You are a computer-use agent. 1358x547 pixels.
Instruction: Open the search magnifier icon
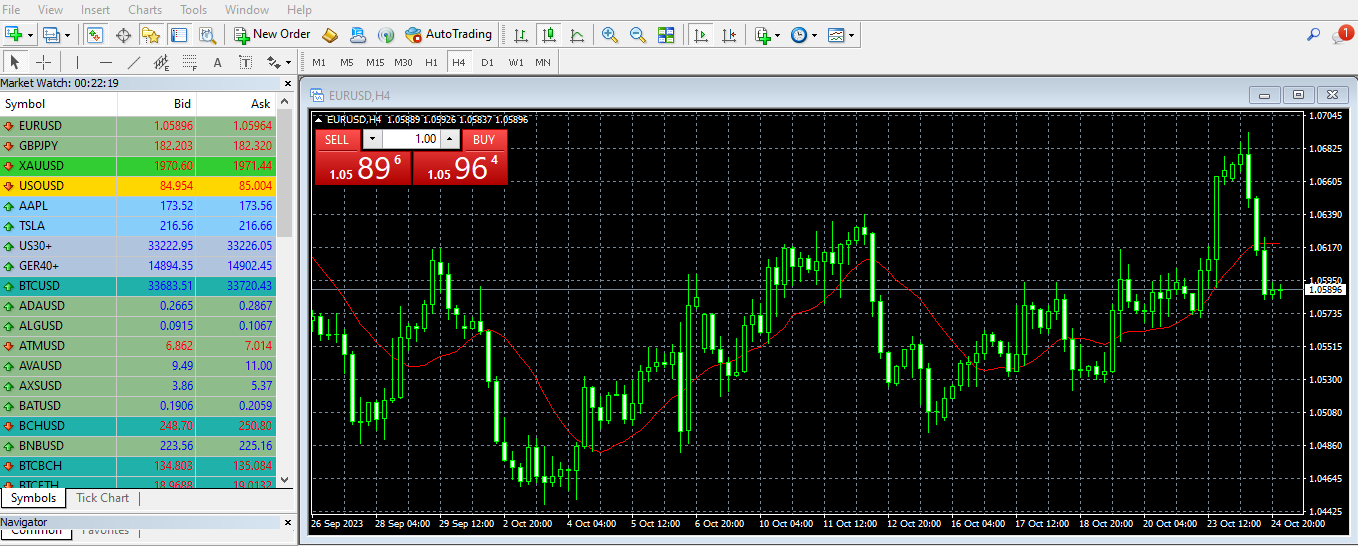click(x=1314, y=35)
